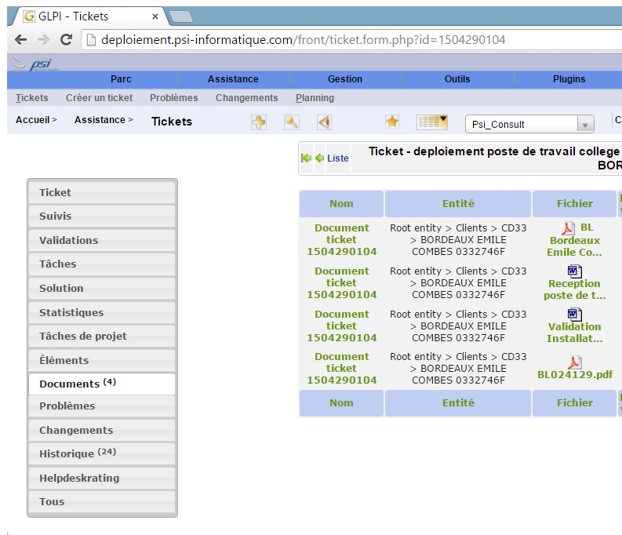Open Word icon for Validation Installat file
Viewport: 622px width, 535px height.
574,314
